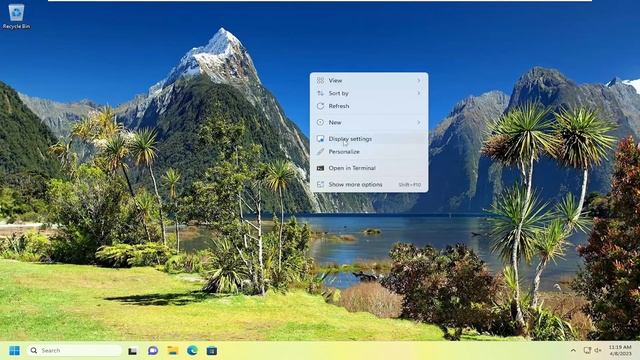Open the View submenu in context menu
The height and width of the screenshot is (360, 640).
[369, 80]
